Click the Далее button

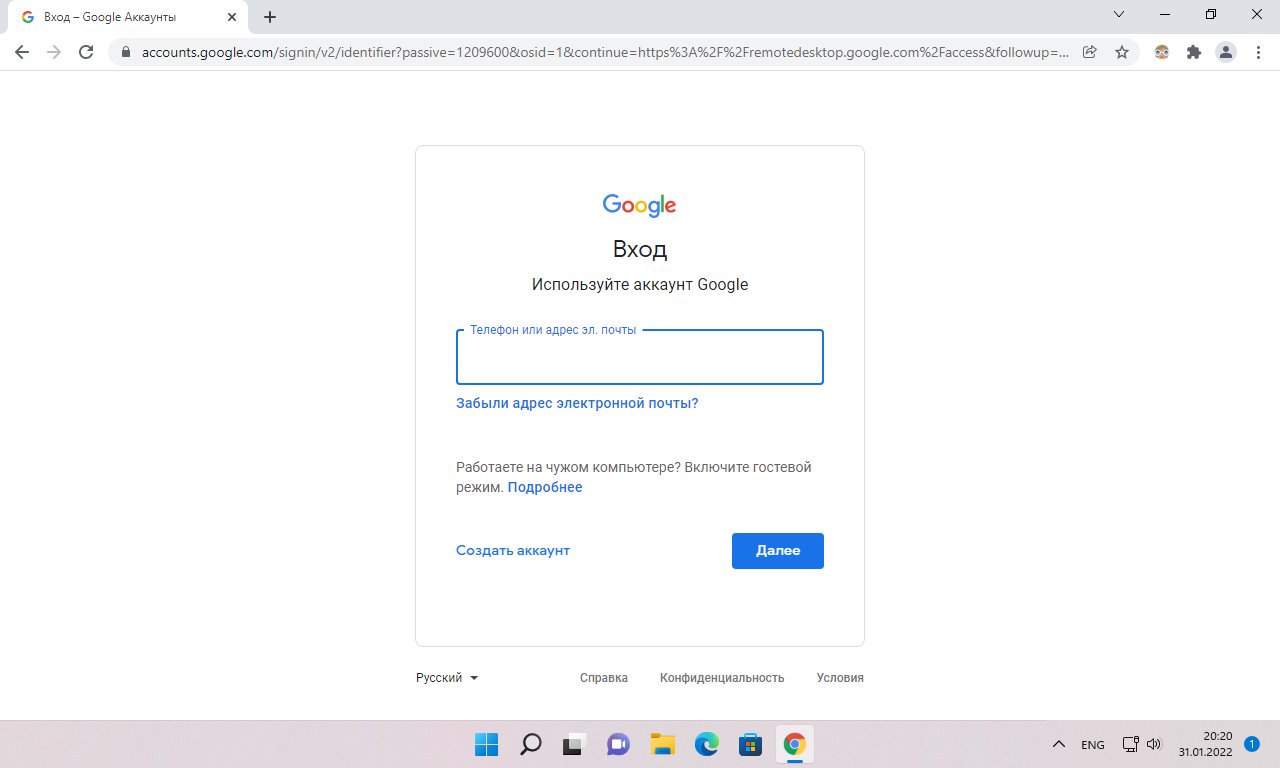click(x=778, y=551)
